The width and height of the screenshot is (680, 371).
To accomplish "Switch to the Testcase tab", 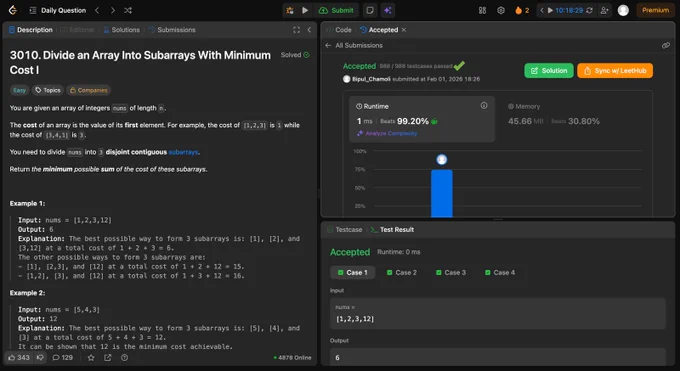I will coord(345,230).
